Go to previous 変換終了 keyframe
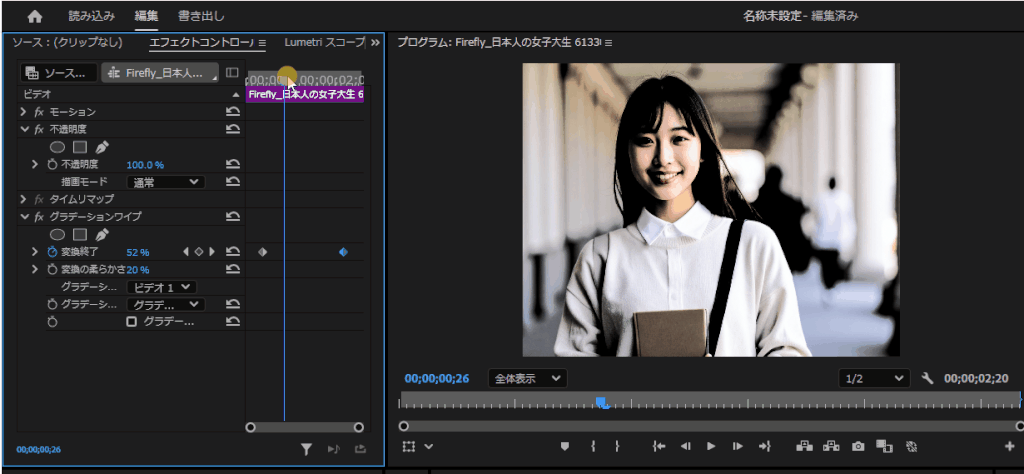This screenshot has width=1024, height=474. coord(185,251)
